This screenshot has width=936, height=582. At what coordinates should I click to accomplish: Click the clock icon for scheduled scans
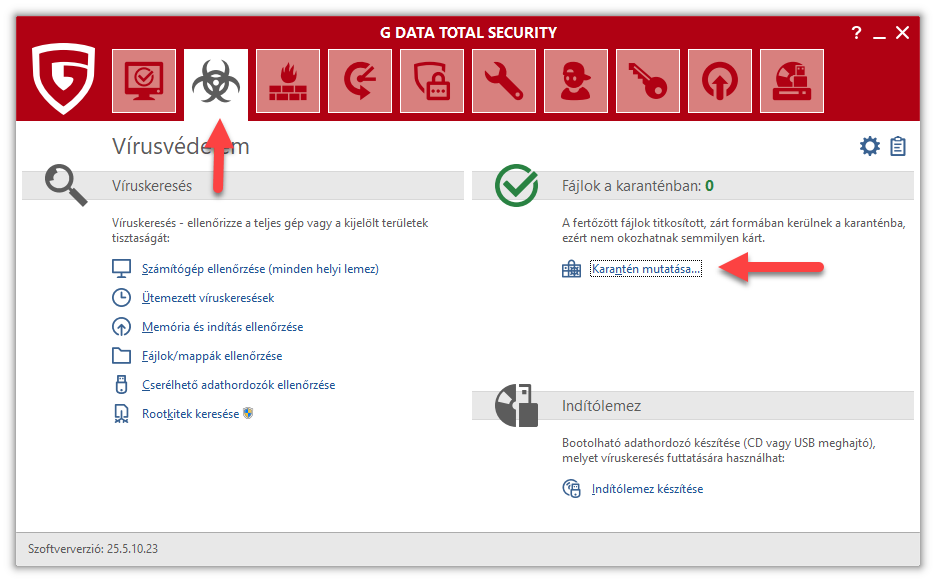(122, 297)
